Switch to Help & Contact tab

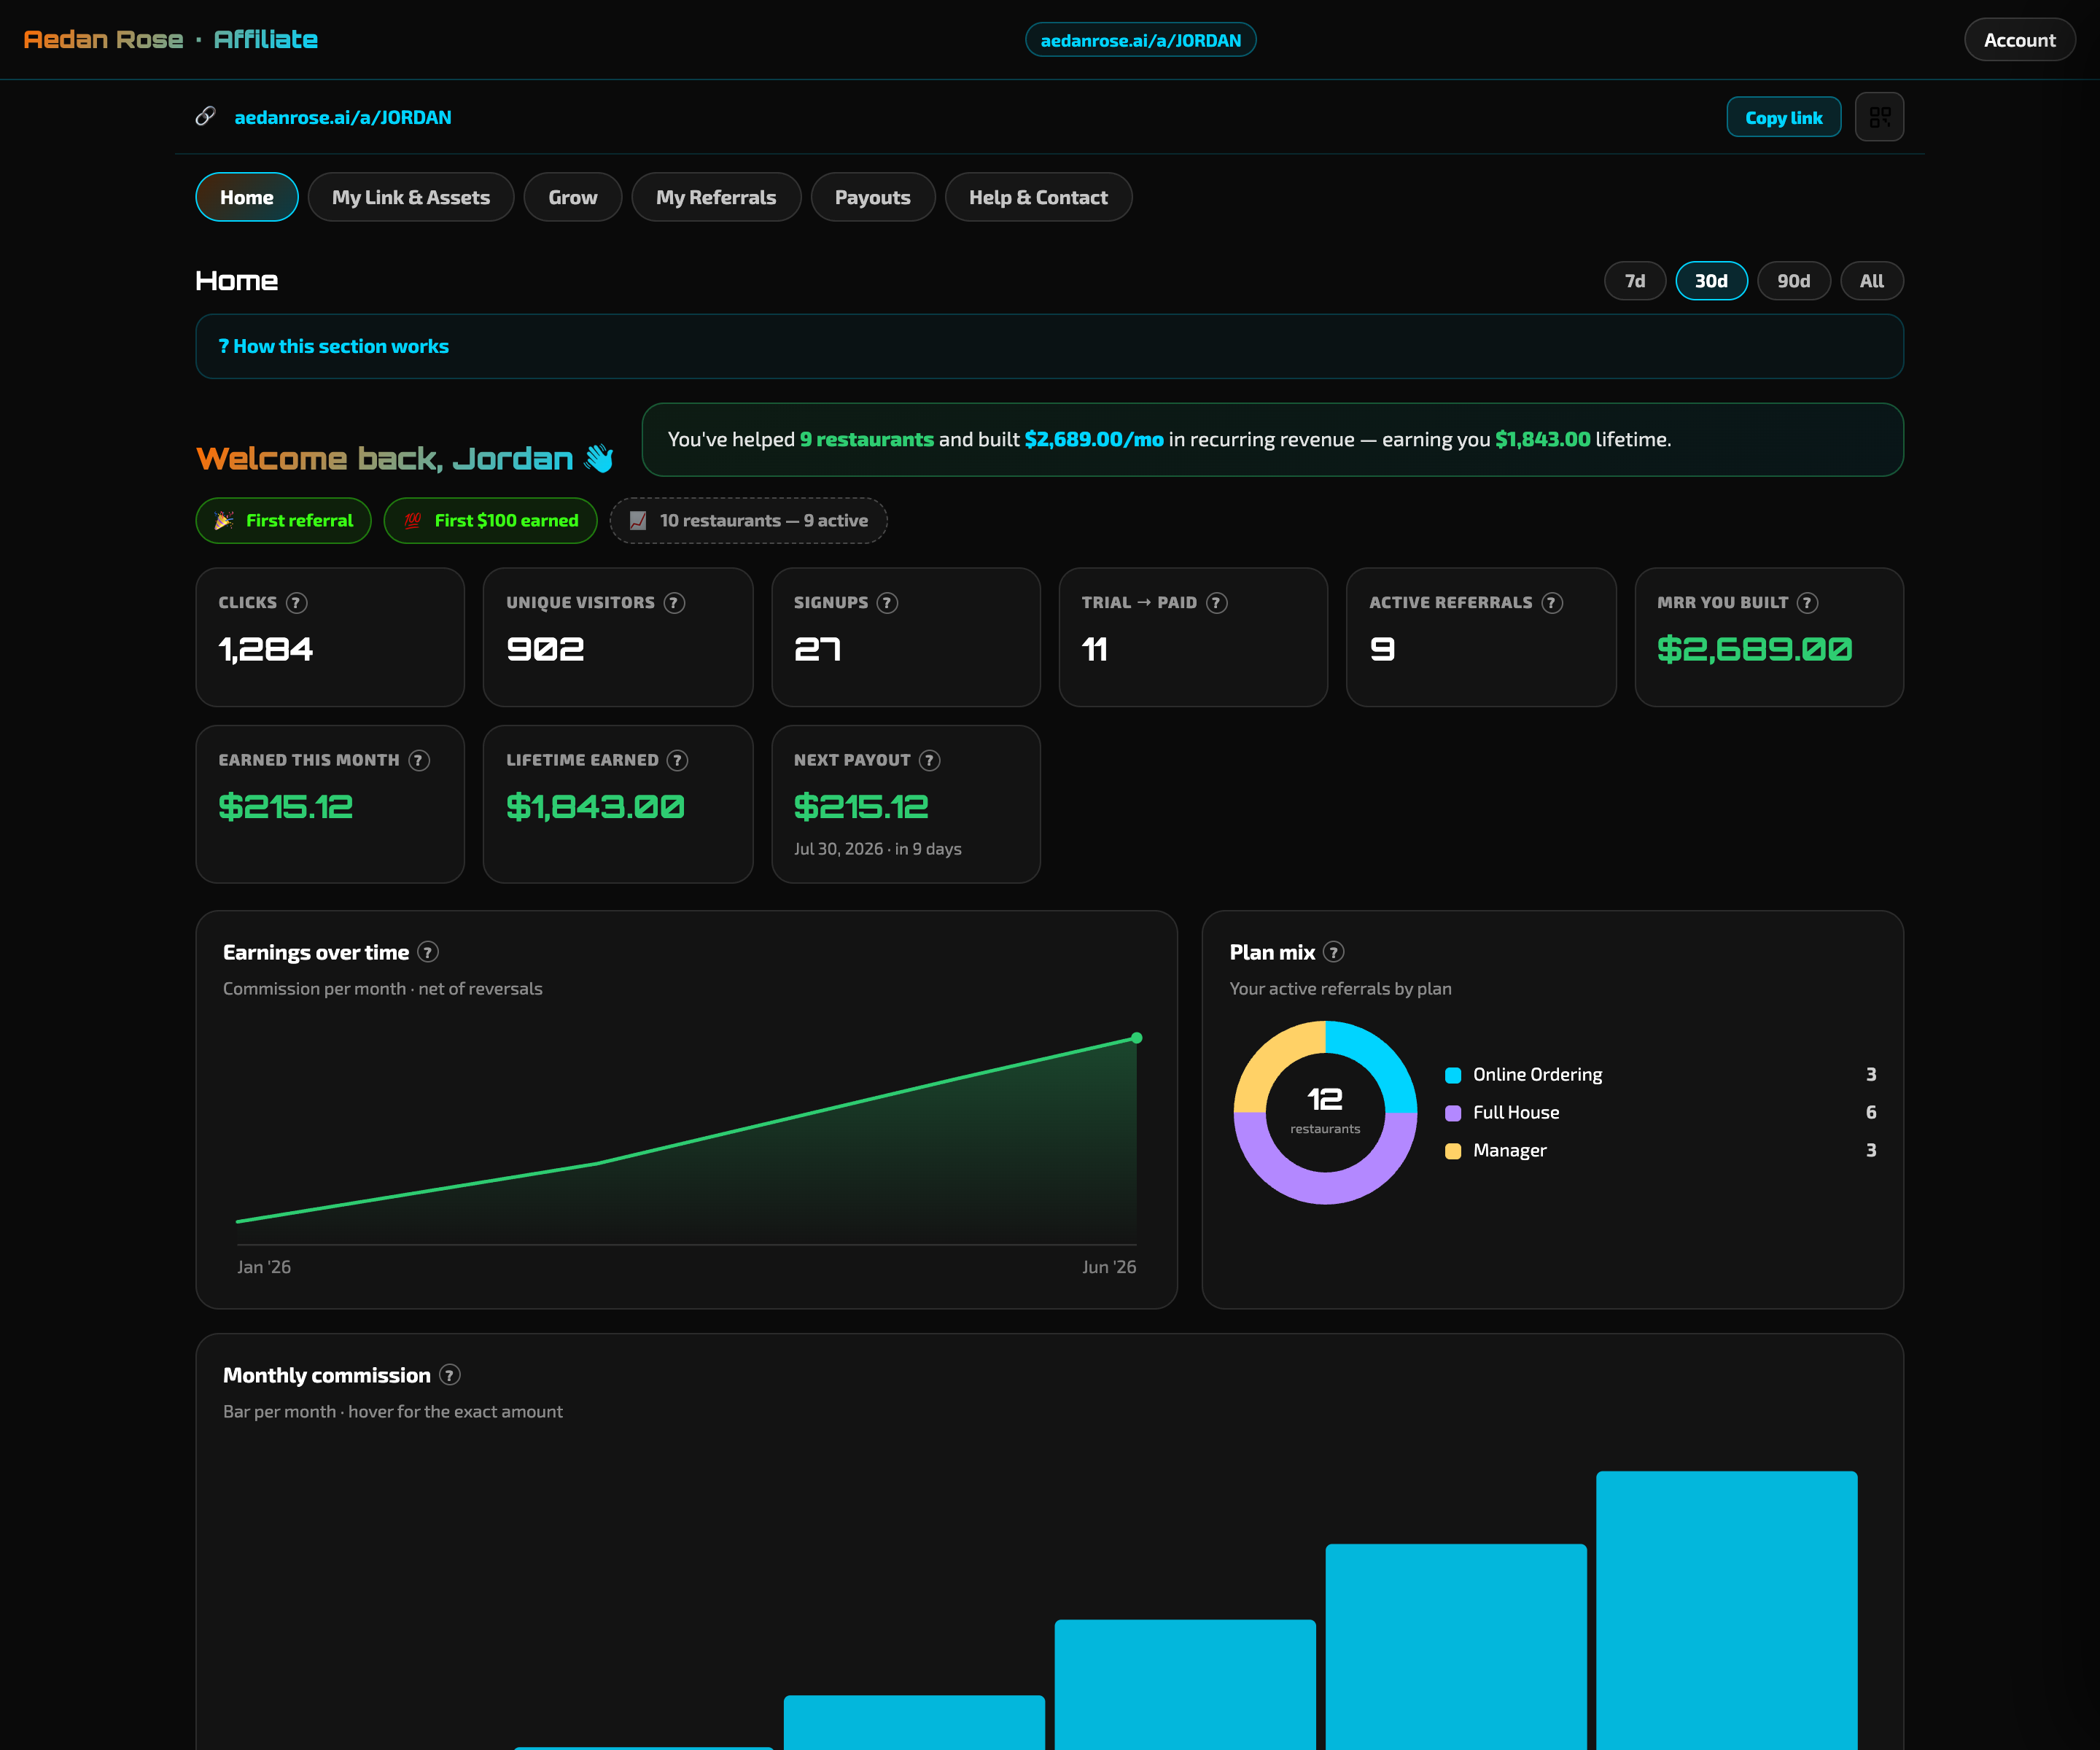(1038, 197)
